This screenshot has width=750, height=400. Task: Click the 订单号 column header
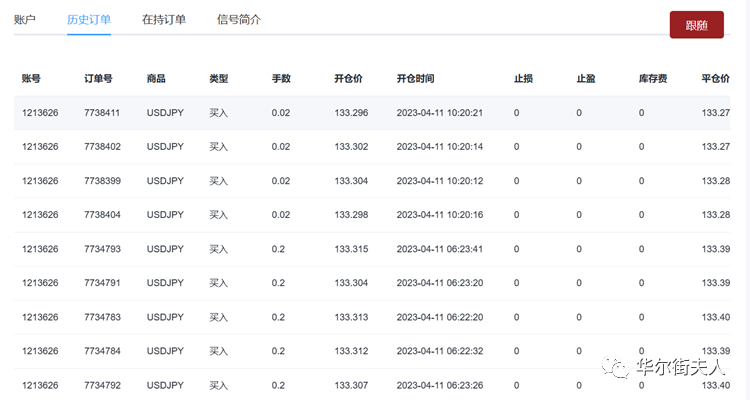pos(99,78)
